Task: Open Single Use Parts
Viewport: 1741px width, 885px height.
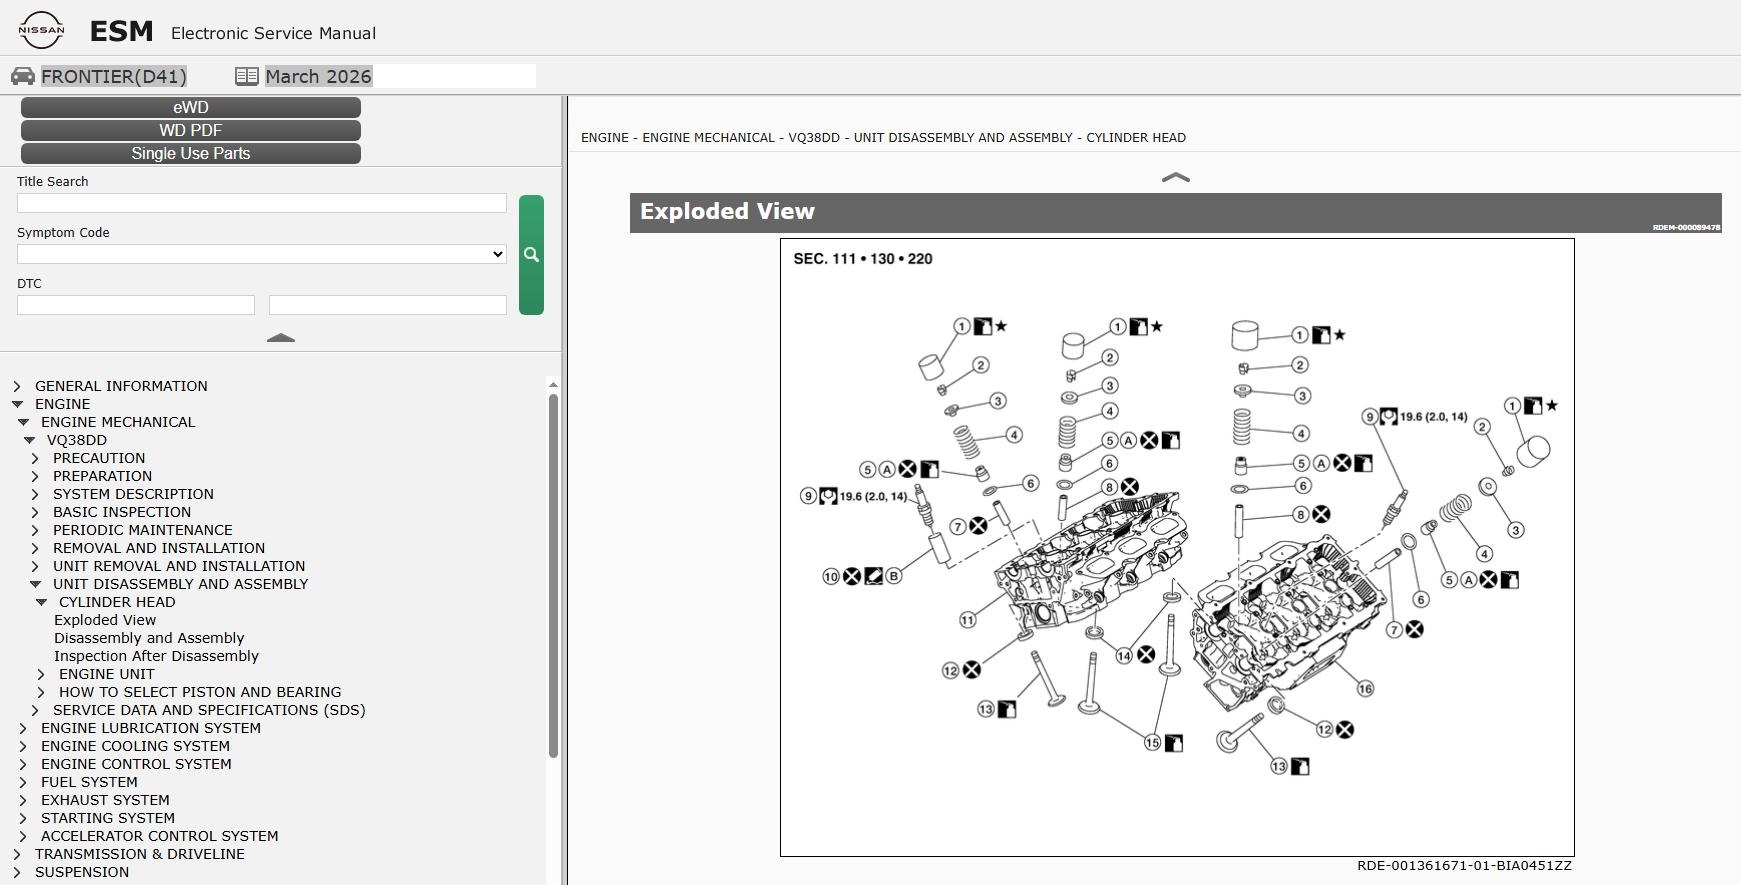Action: pos(191,153)
